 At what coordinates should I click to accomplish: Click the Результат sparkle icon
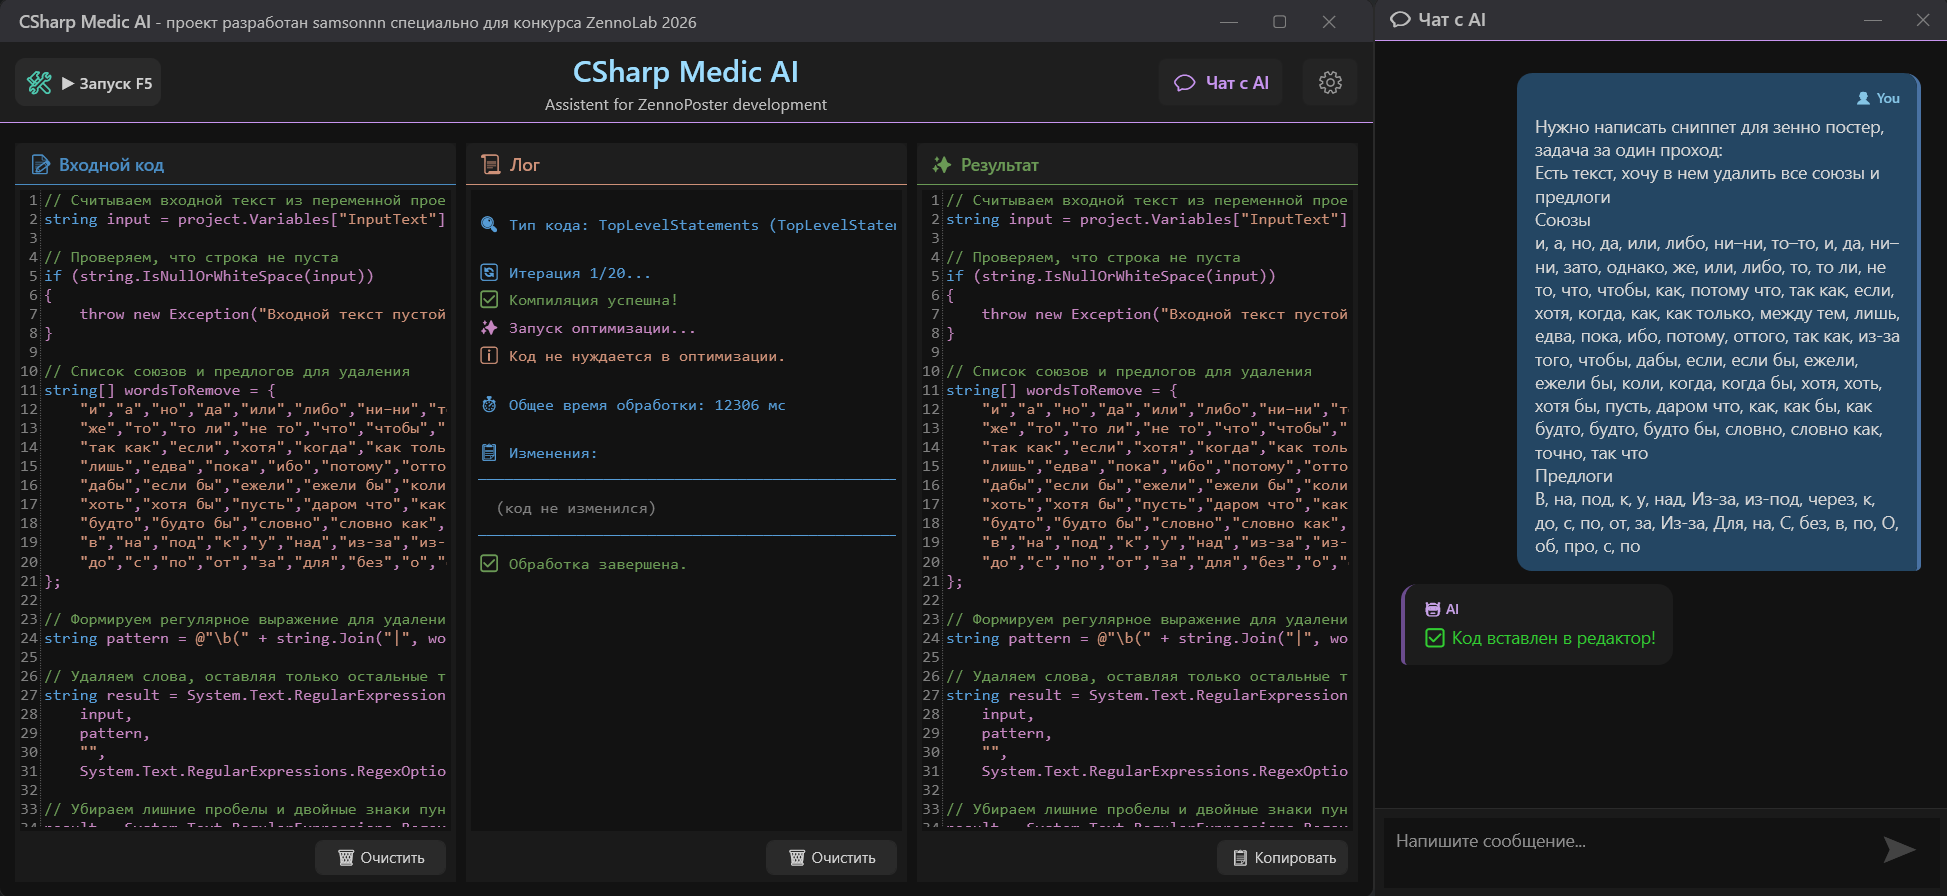click(941, 165)
